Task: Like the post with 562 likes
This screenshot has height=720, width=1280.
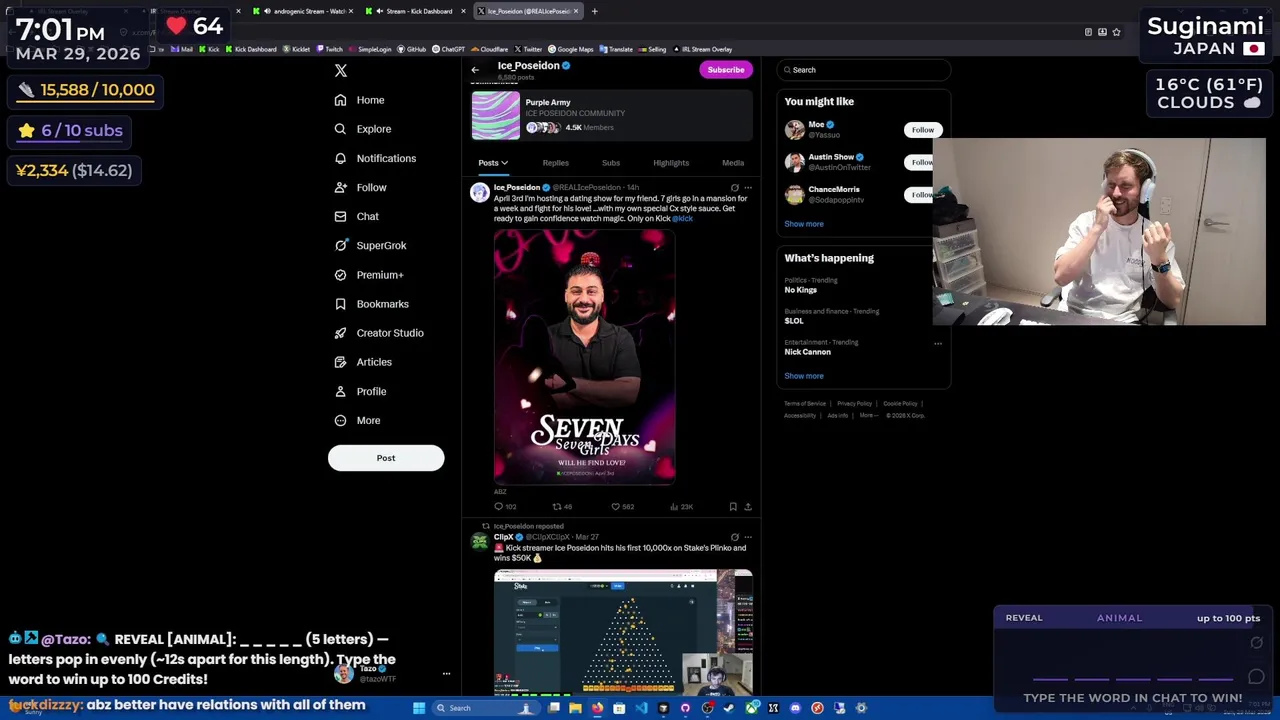Action: [615, 507]
